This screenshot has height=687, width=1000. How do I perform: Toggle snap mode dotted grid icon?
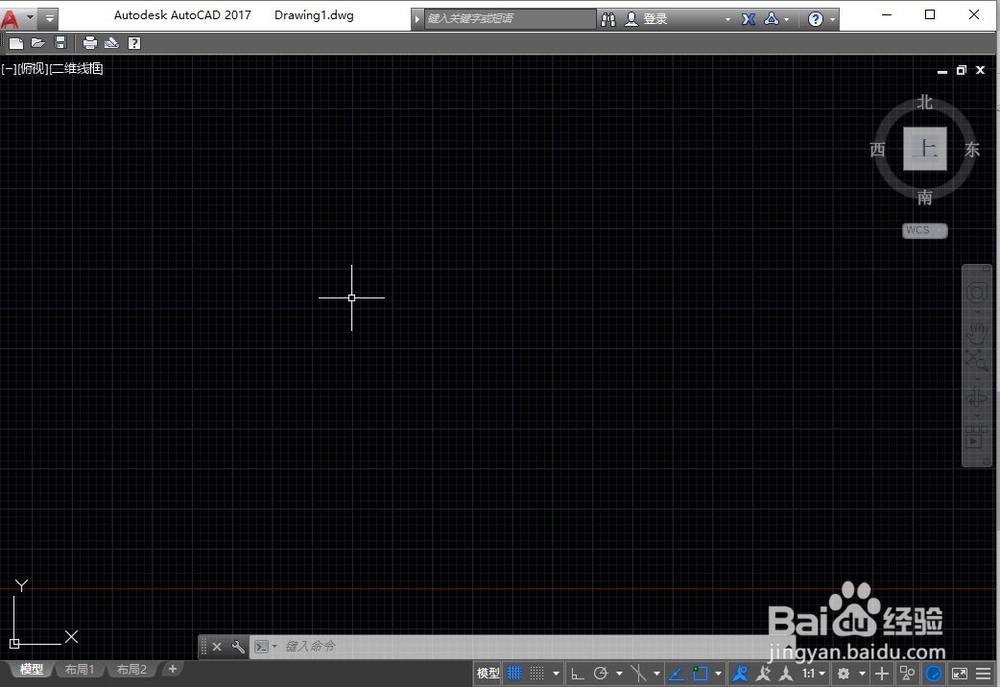pyautogui.click(x=537, y=673)
